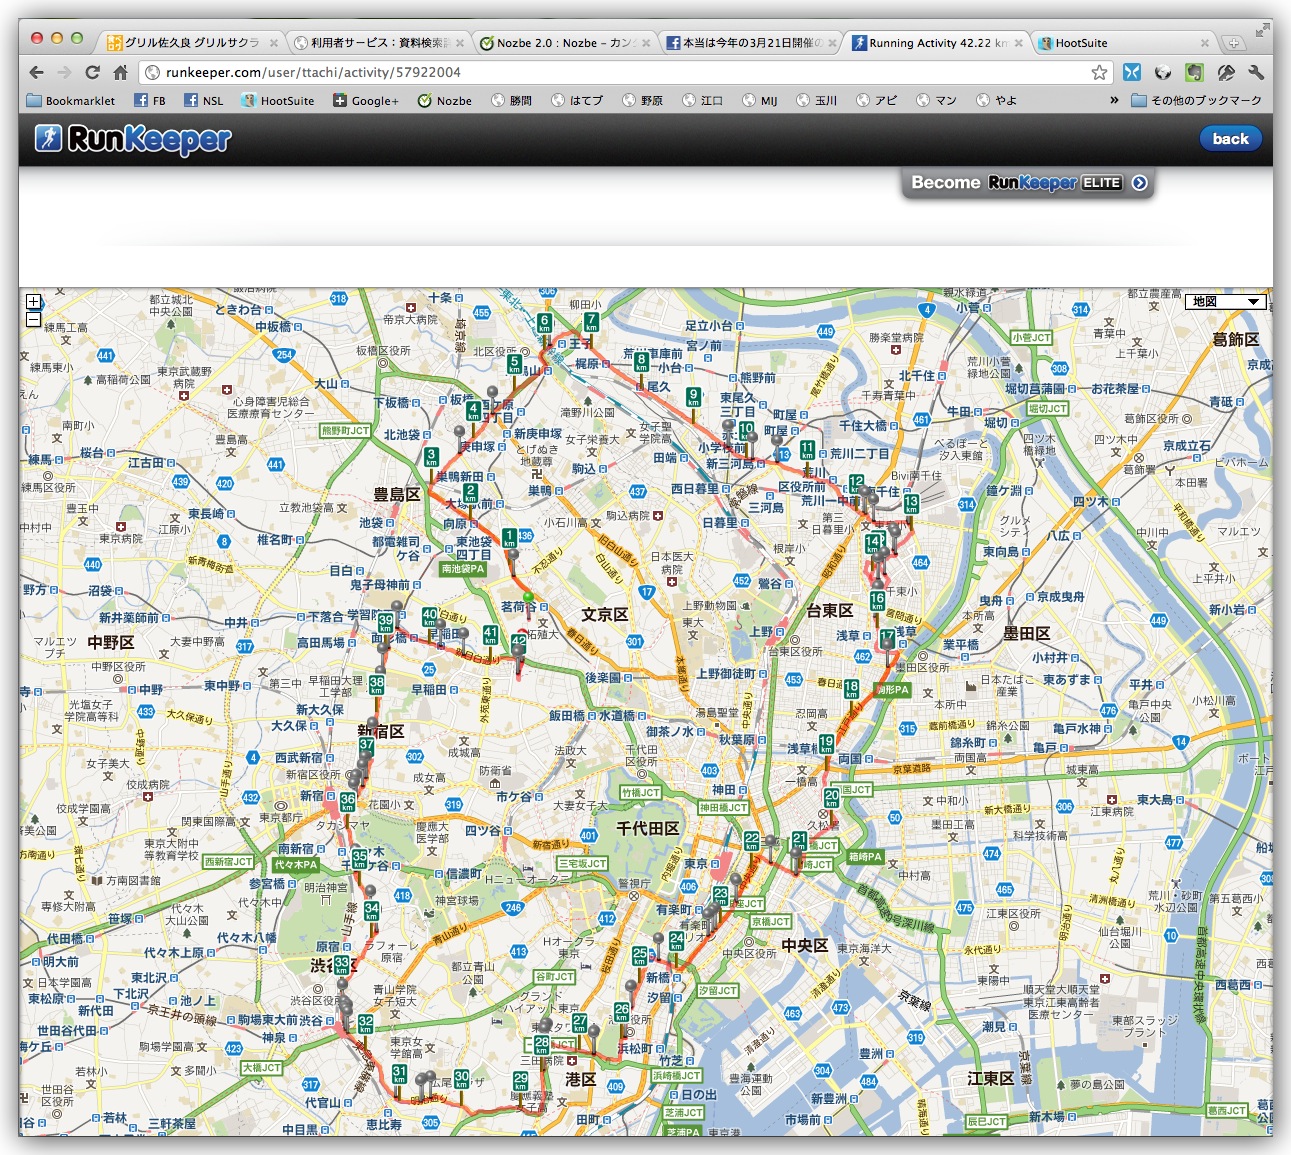The image size is (1291, 1155).
Task: Go to browser home page
Action: [x=120, y=72]
